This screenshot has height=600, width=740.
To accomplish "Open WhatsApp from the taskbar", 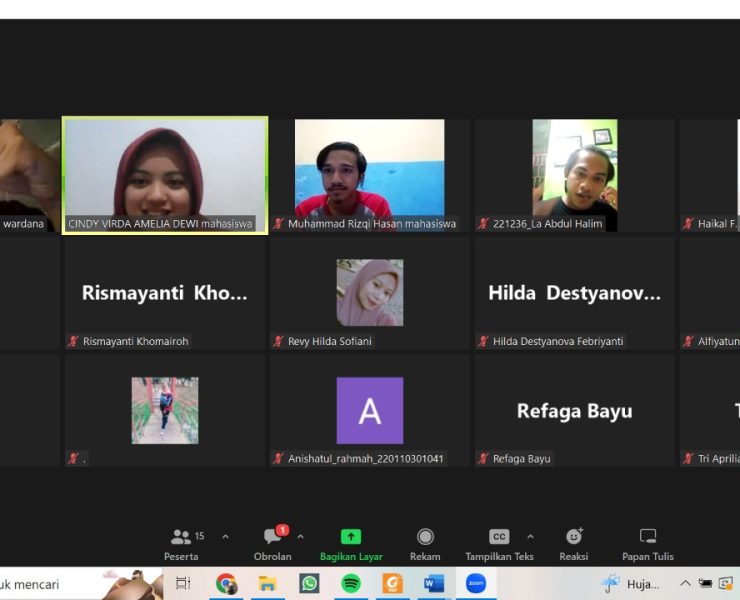I will pos(309,583).
